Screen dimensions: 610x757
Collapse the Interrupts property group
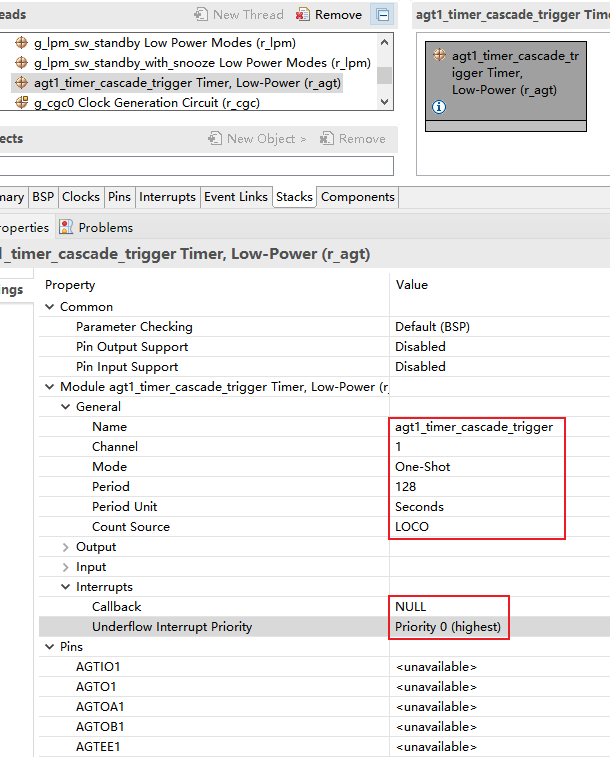tap(66, 587)
